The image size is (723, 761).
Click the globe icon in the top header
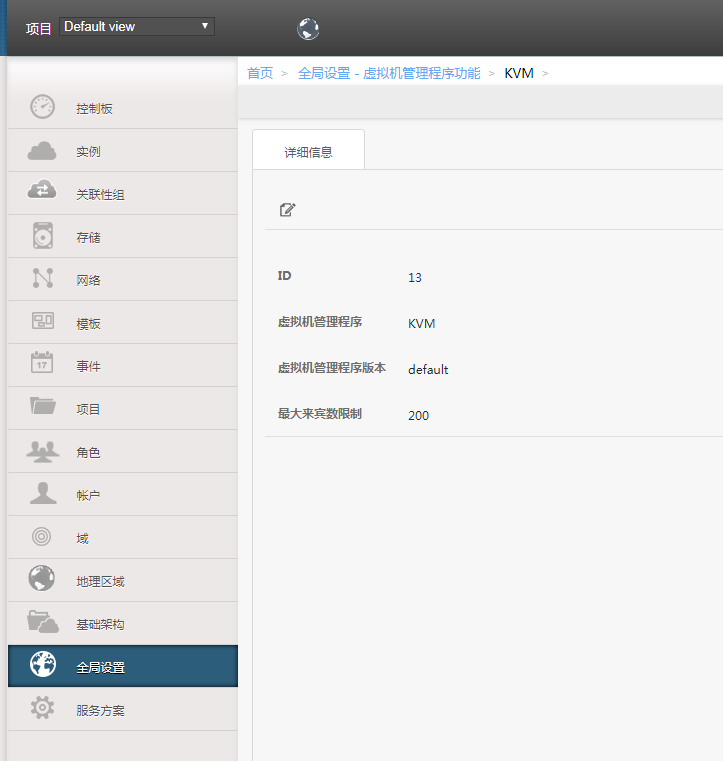(x=308, y=29)
